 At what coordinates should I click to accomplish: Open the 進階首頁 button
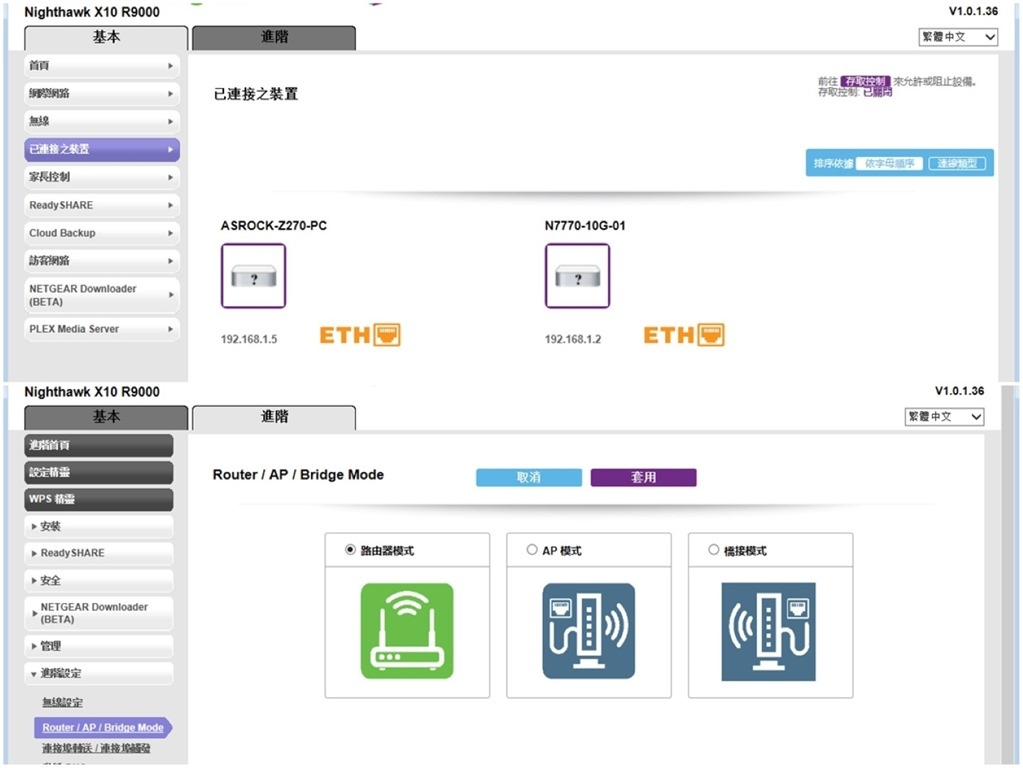[99, 445]
